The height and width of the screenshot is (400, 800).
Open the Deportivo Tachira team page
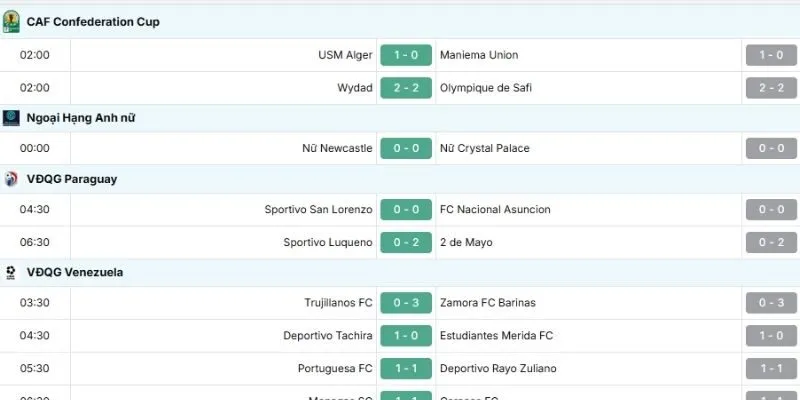pos(328,336)
